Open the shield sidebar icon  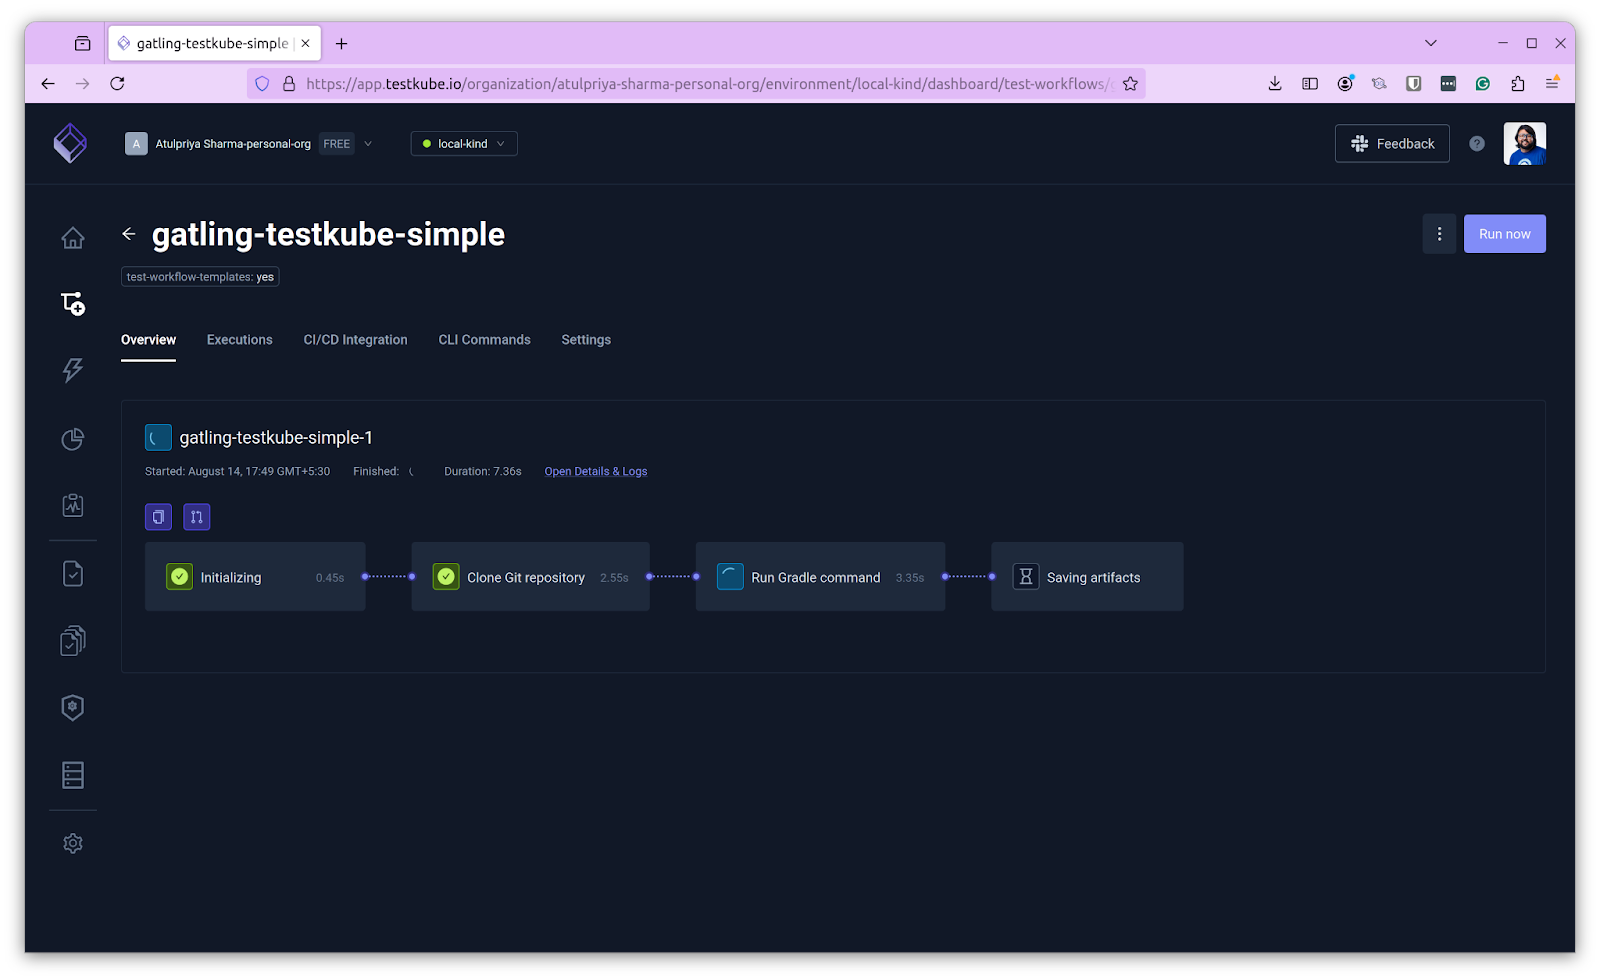(x=73, y=707)
